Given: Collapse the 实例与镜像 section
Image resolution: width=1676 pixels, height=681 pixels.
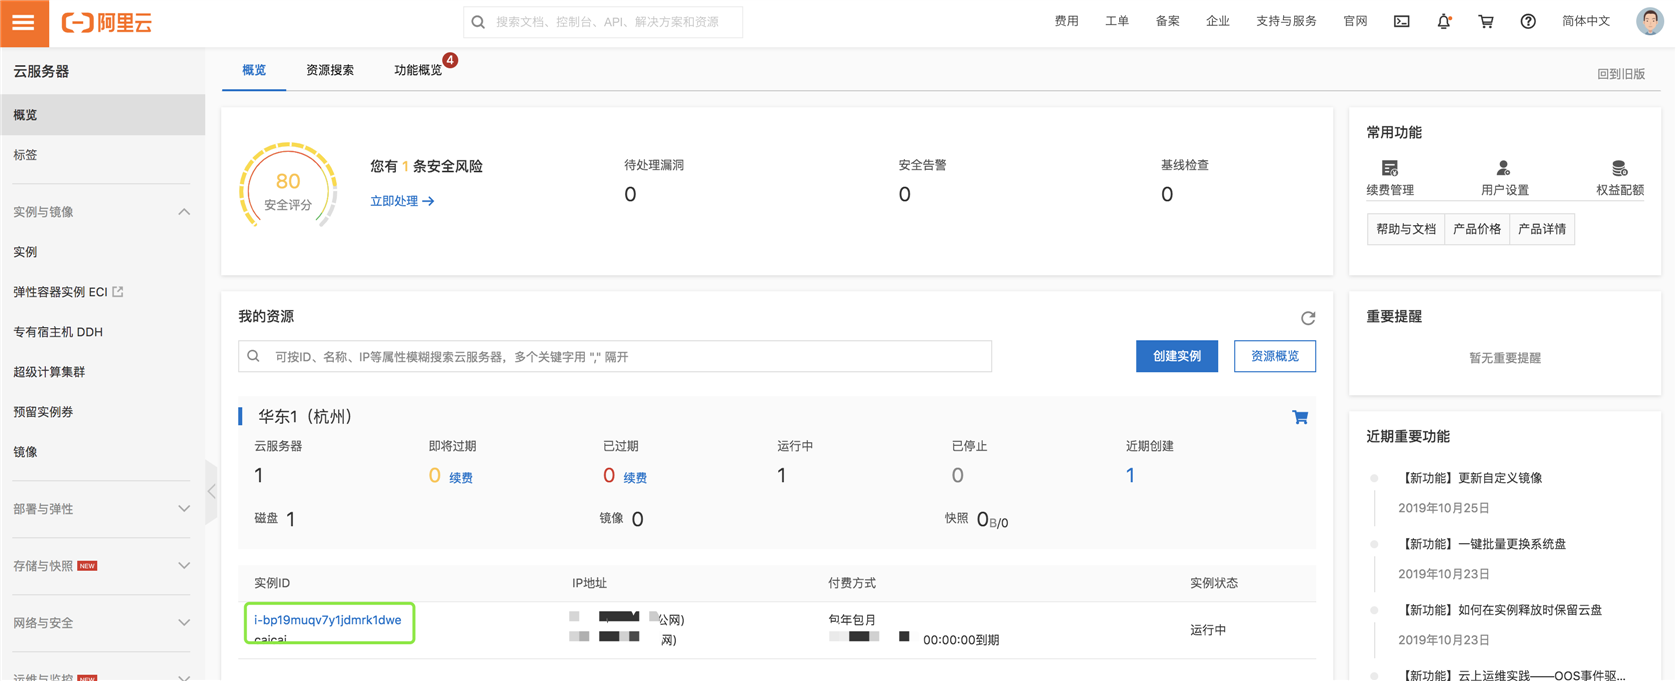Looking at the screenshot, I should pos(184,212).
